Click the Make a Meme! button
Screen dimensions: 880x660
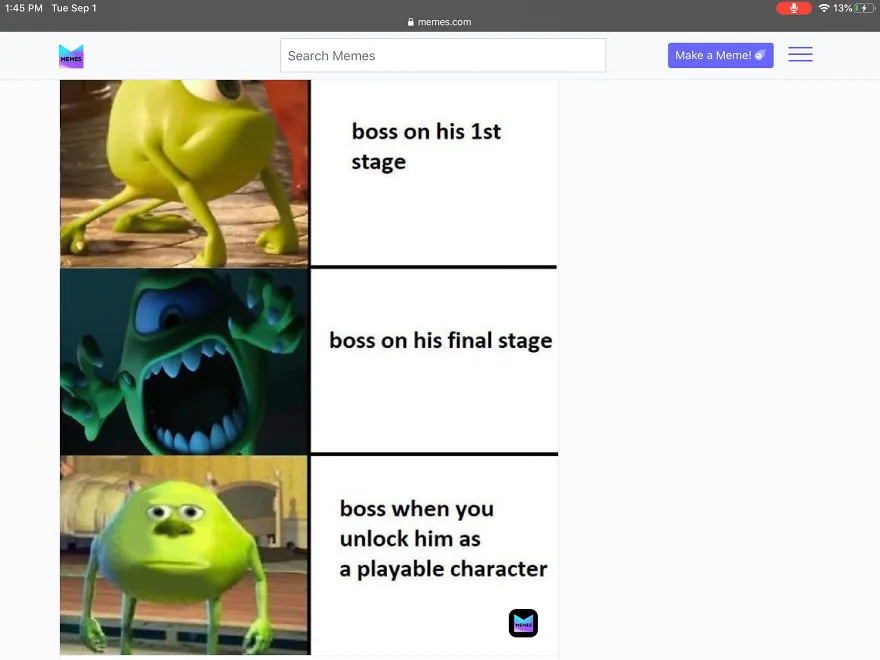pyautogui.click(x=721, y=56)
